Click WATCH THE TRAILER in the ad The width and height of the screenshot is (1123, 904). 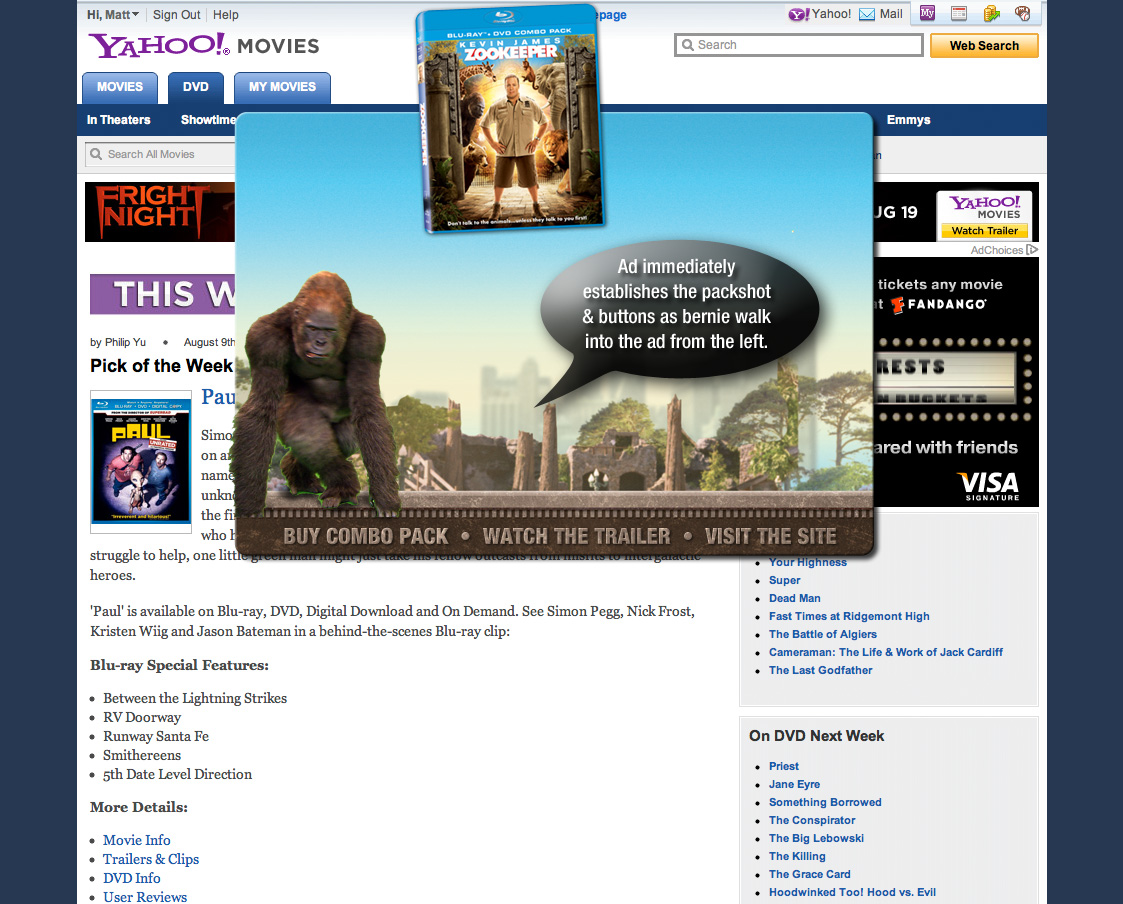(577, 537)
